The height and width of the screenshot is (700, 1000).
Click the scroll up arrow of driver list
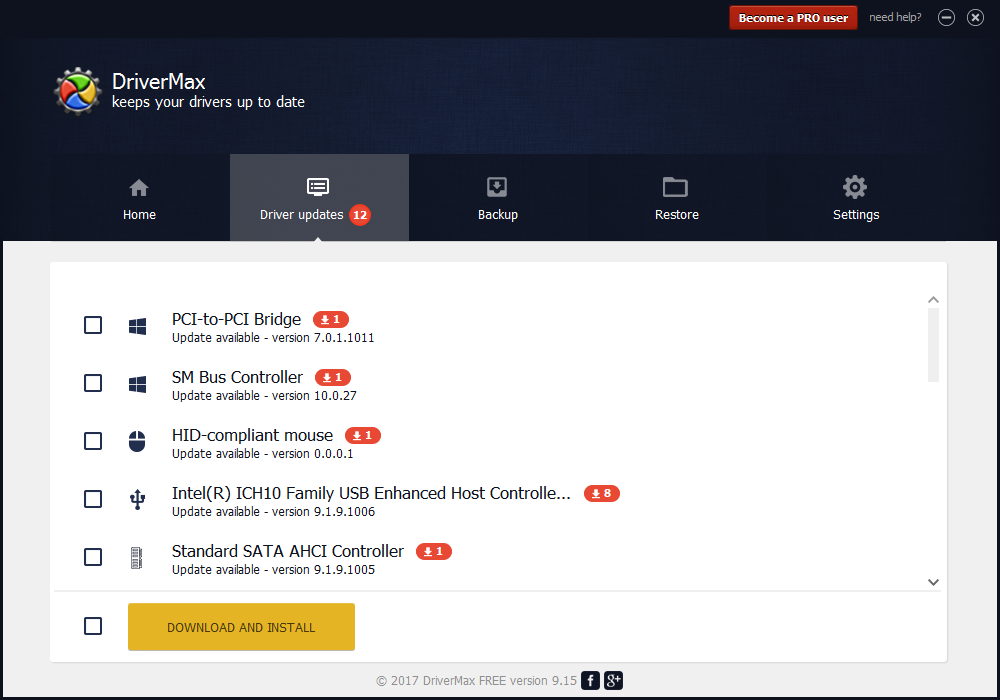tap(933, 300)
